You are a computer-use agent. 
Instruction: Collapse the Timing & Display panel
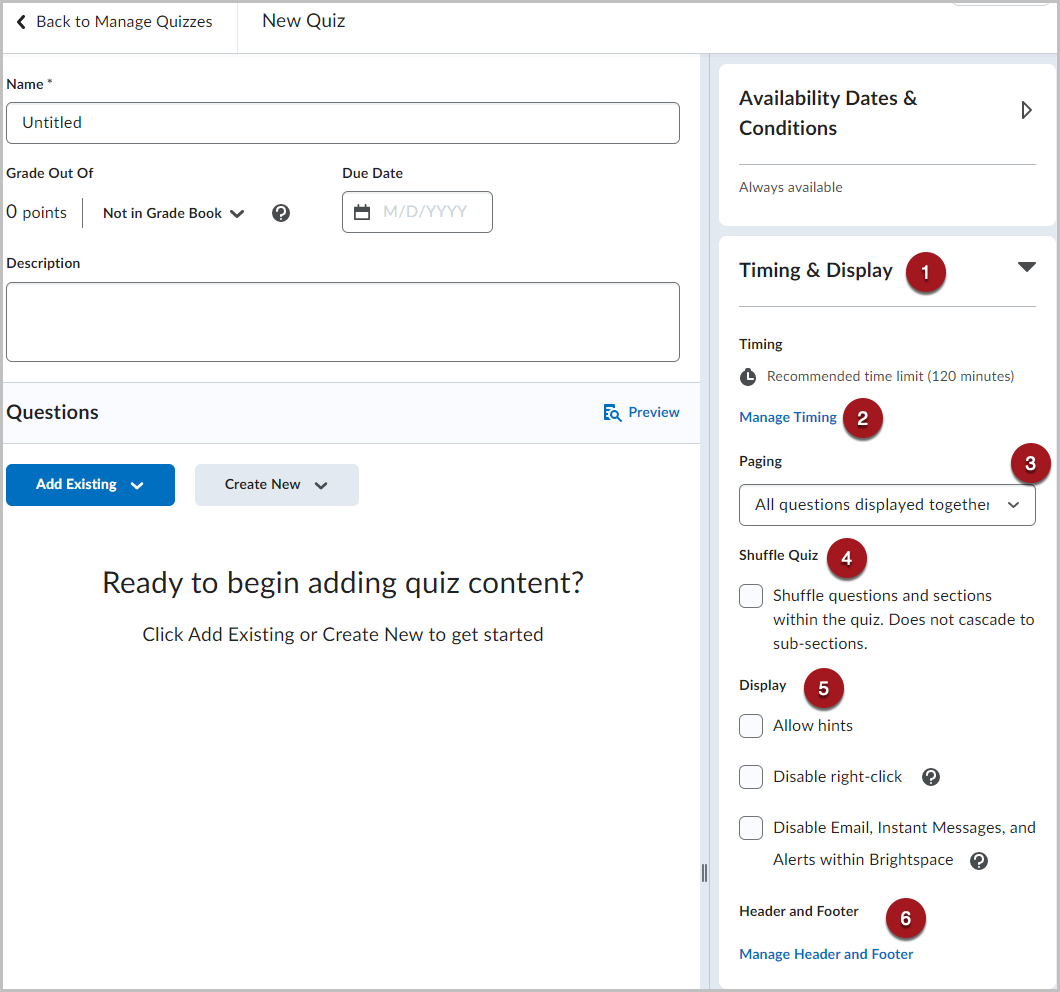point(1026,267)
